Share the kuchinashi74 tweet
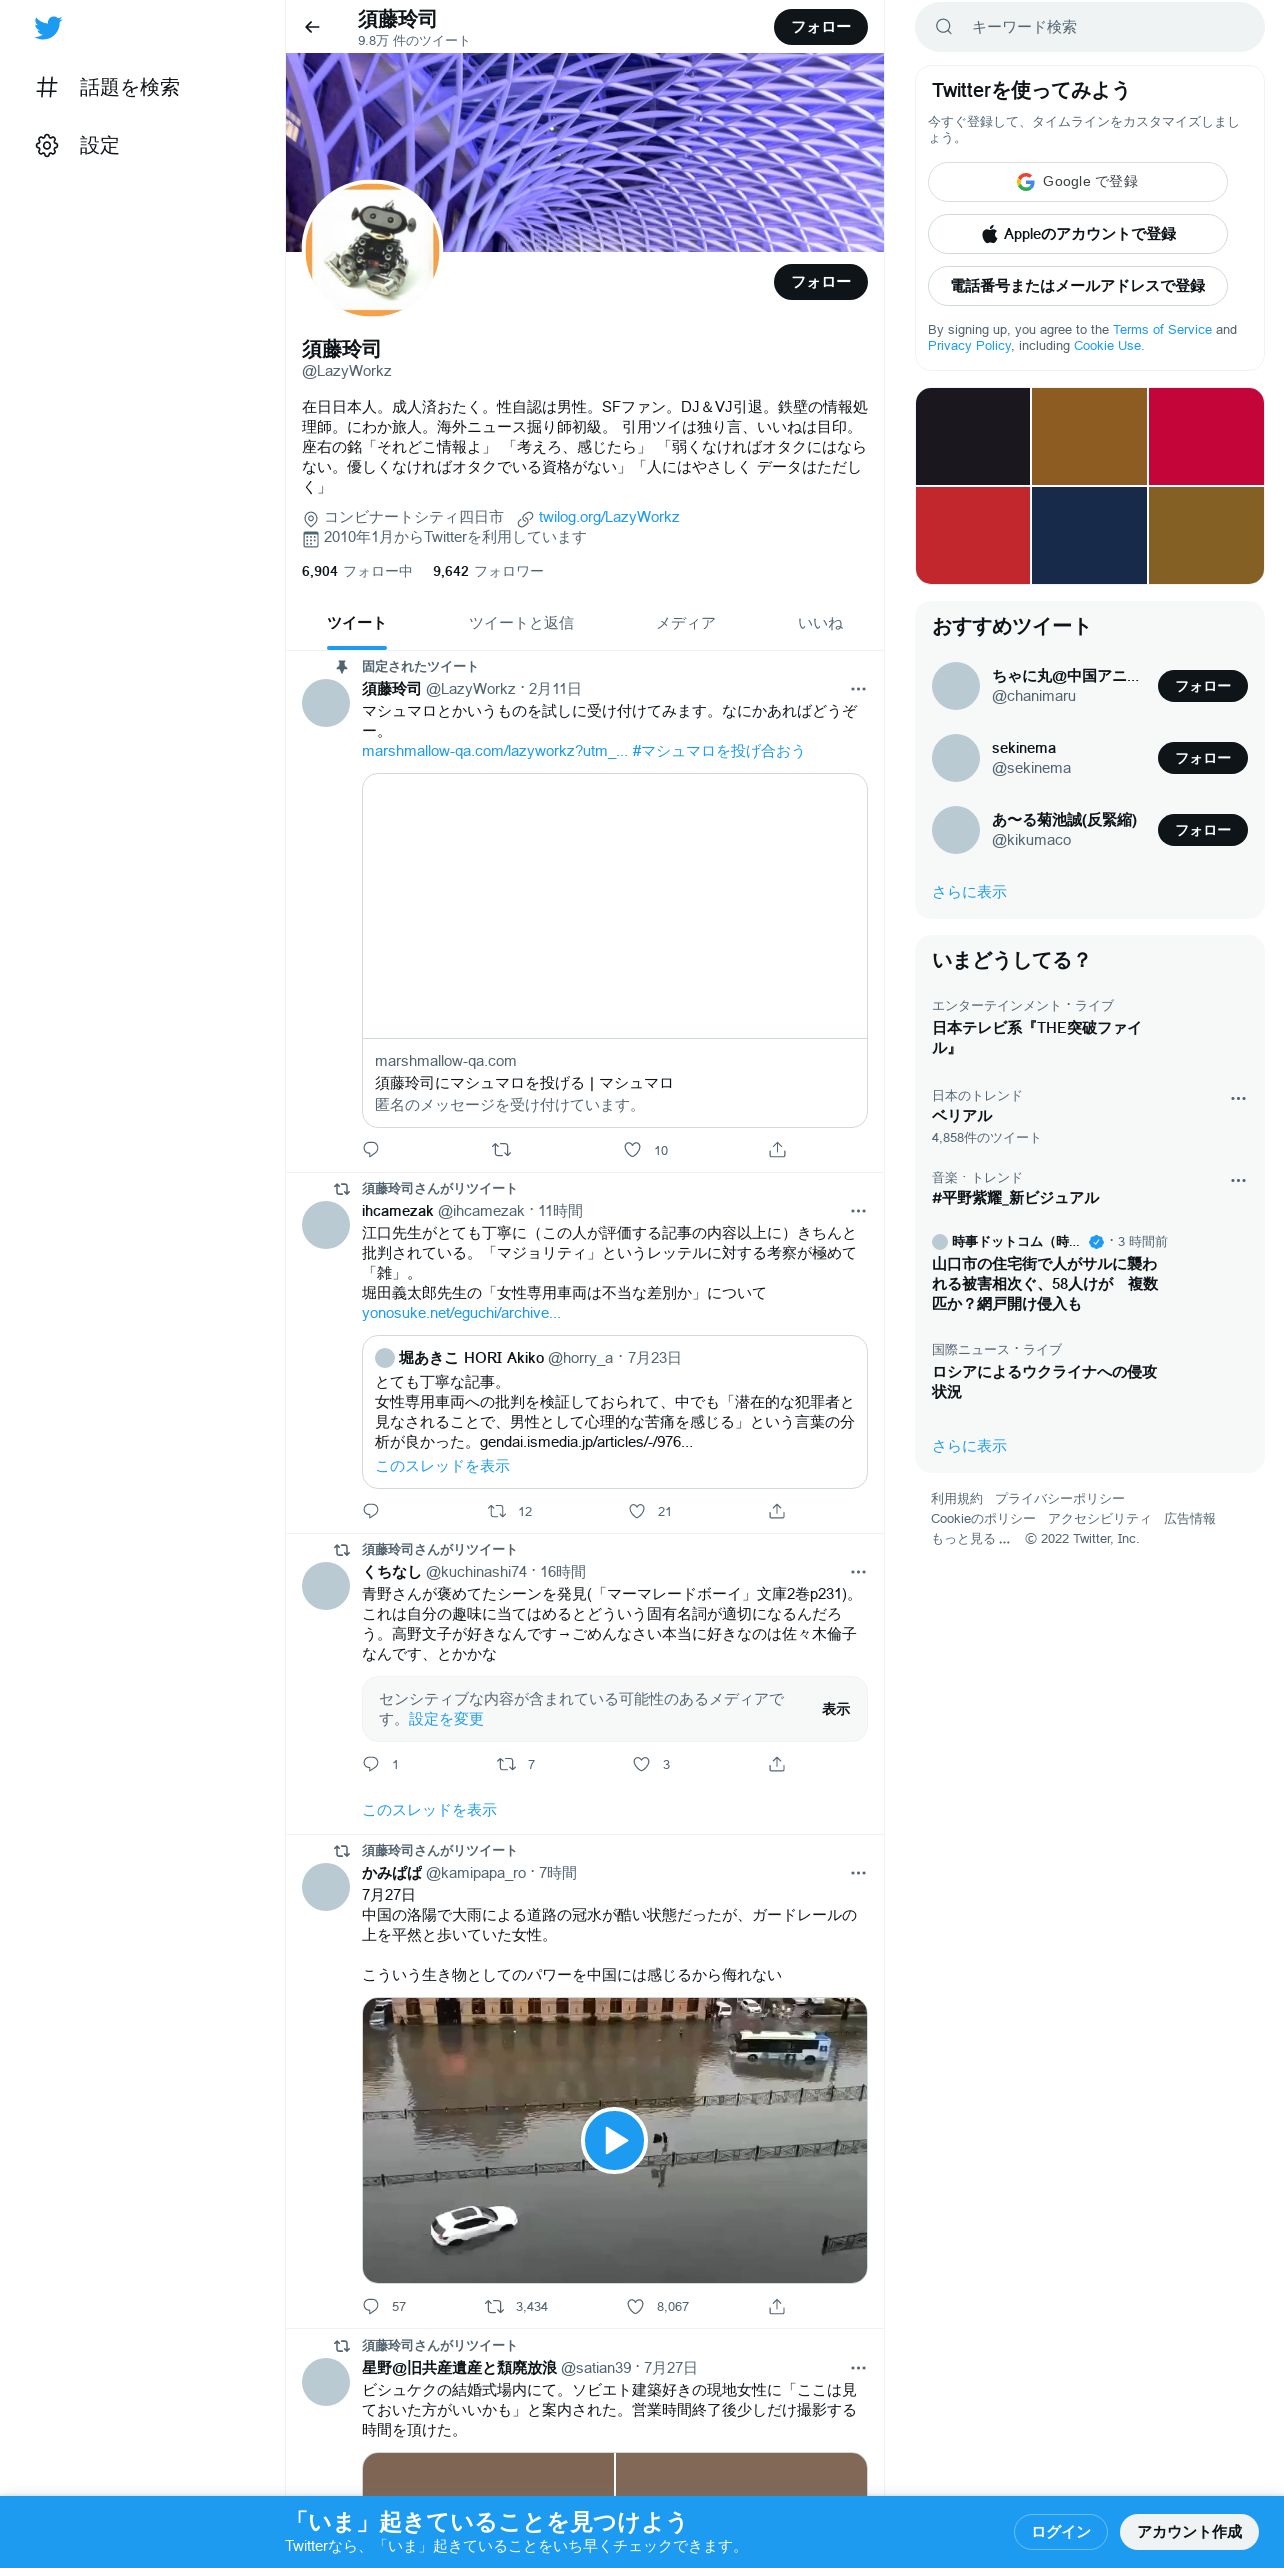 [x=777, y=1764]
